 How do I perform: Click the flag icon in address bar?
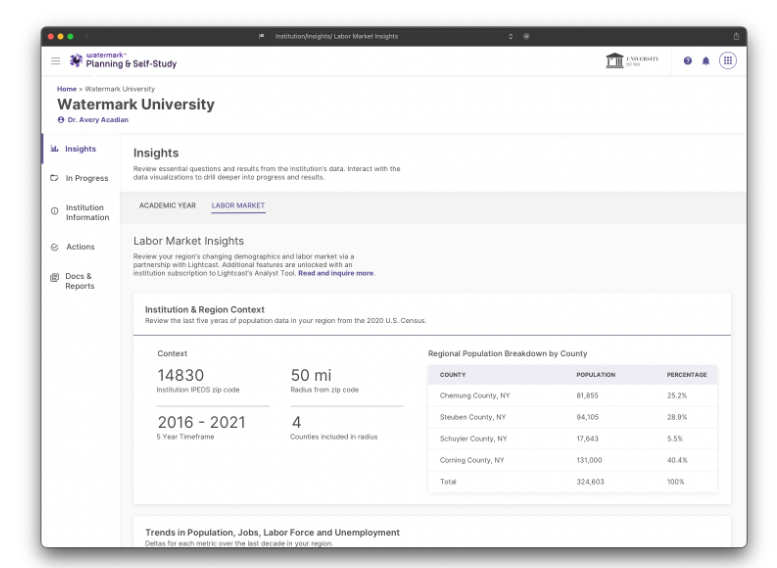[x=262, y=36]
